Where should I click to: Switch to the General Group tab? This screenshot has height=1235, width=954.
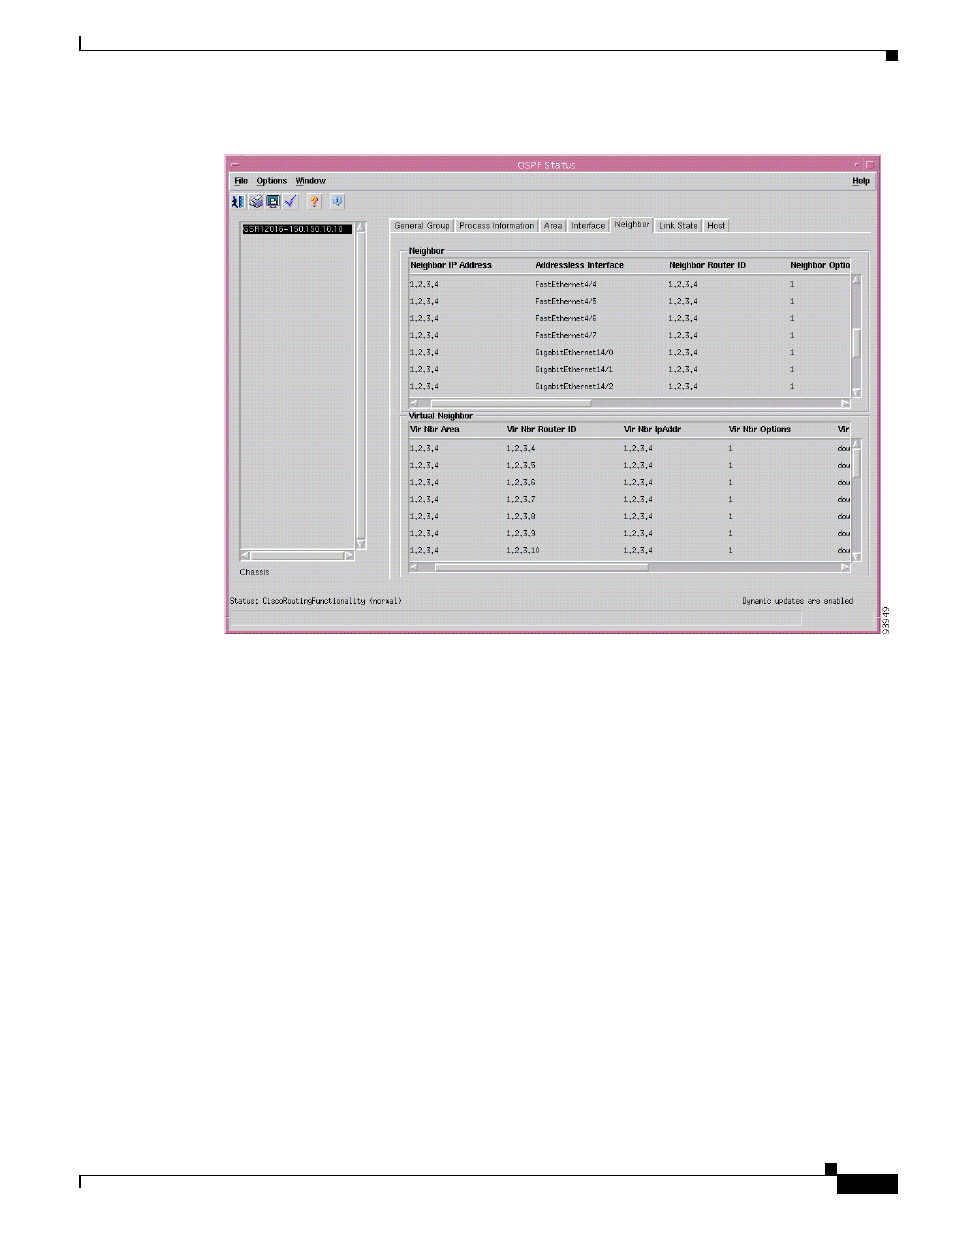point(422,226)
